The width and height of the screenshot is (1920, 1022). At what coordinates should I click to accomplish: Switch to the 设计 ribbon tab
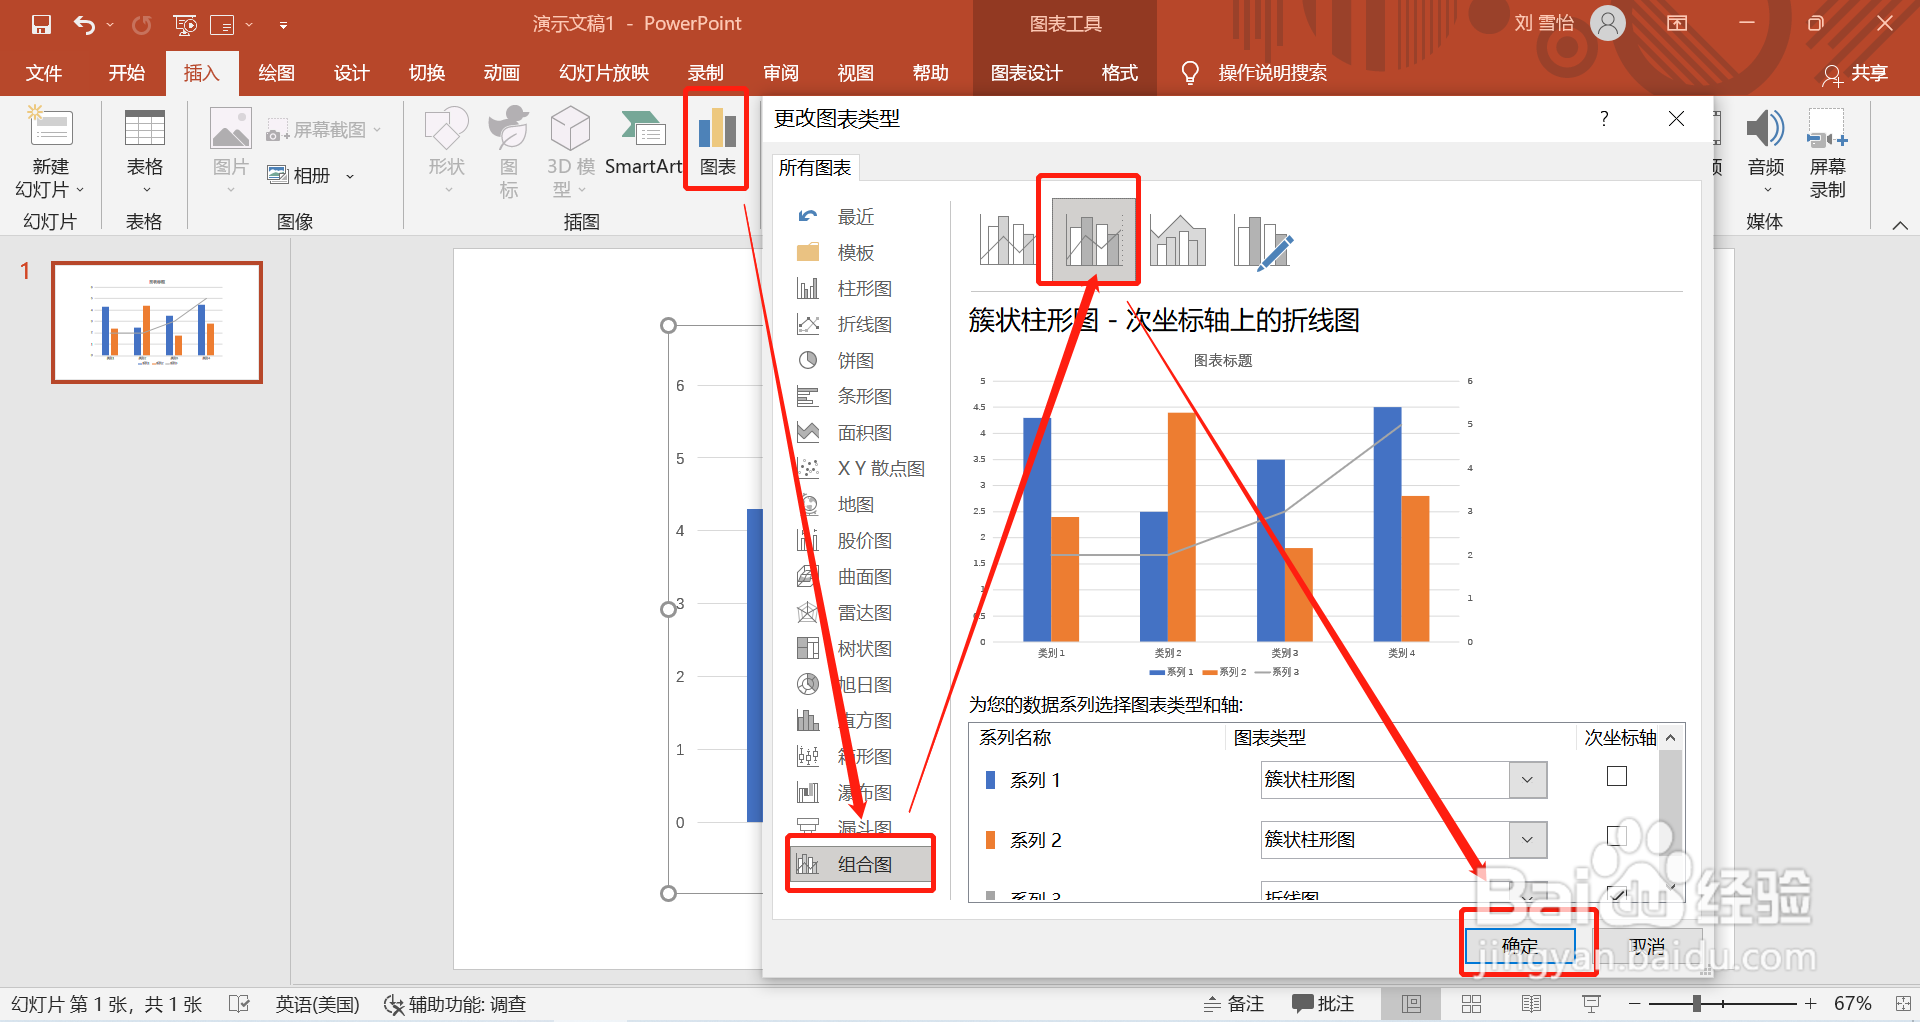coord(351,73)
